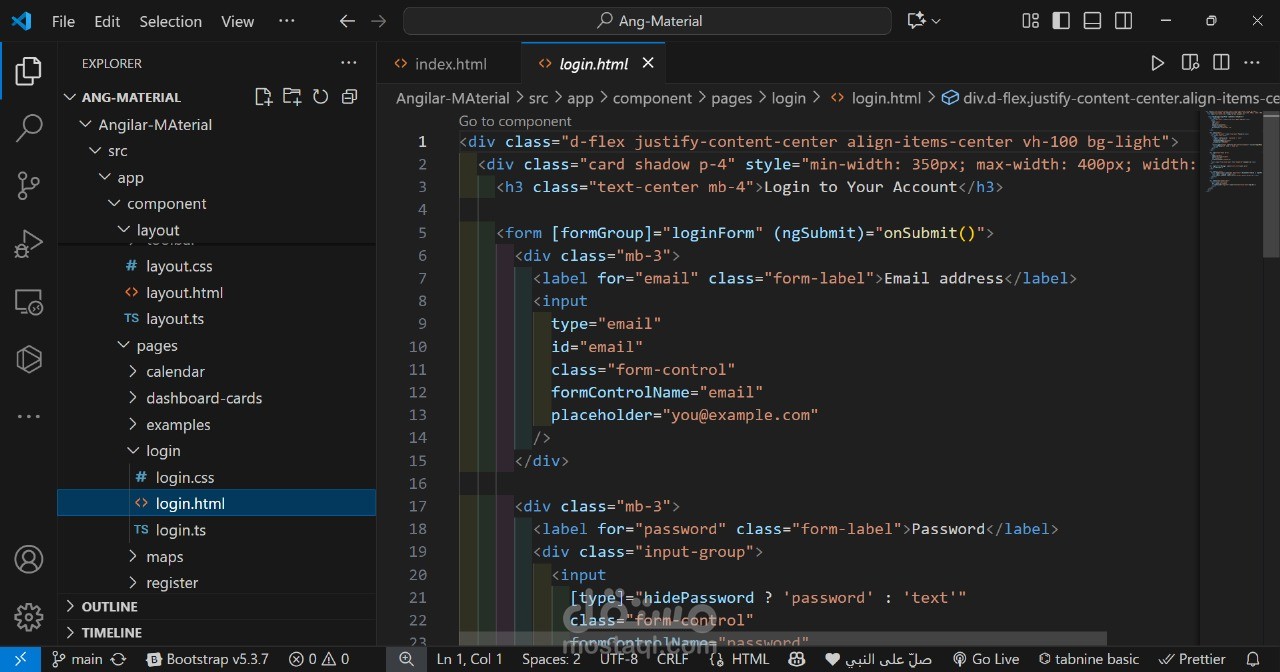Expand the dashboard-cards folder
The height and width of the screenshot is (672, 1280).
134,398
